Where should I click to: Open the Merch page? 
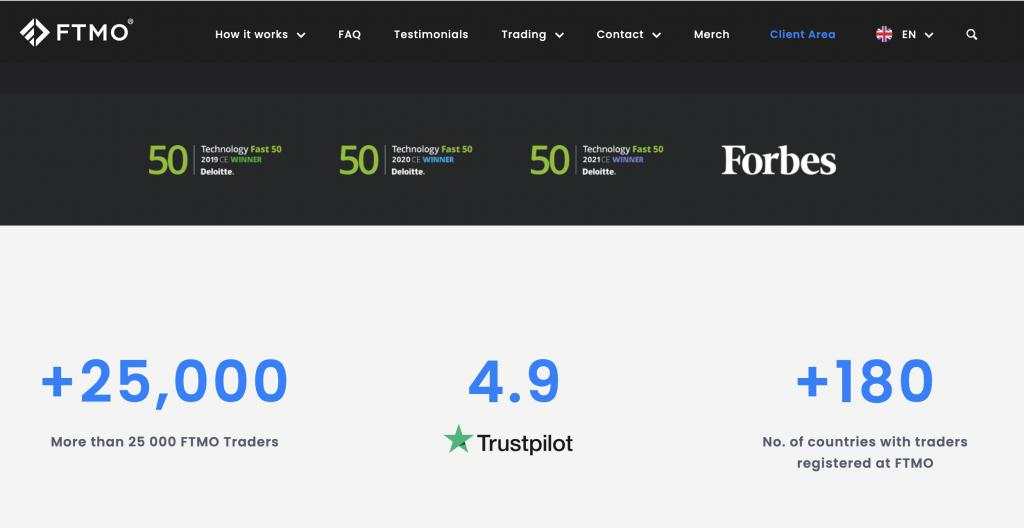click(x=711, y=35)
